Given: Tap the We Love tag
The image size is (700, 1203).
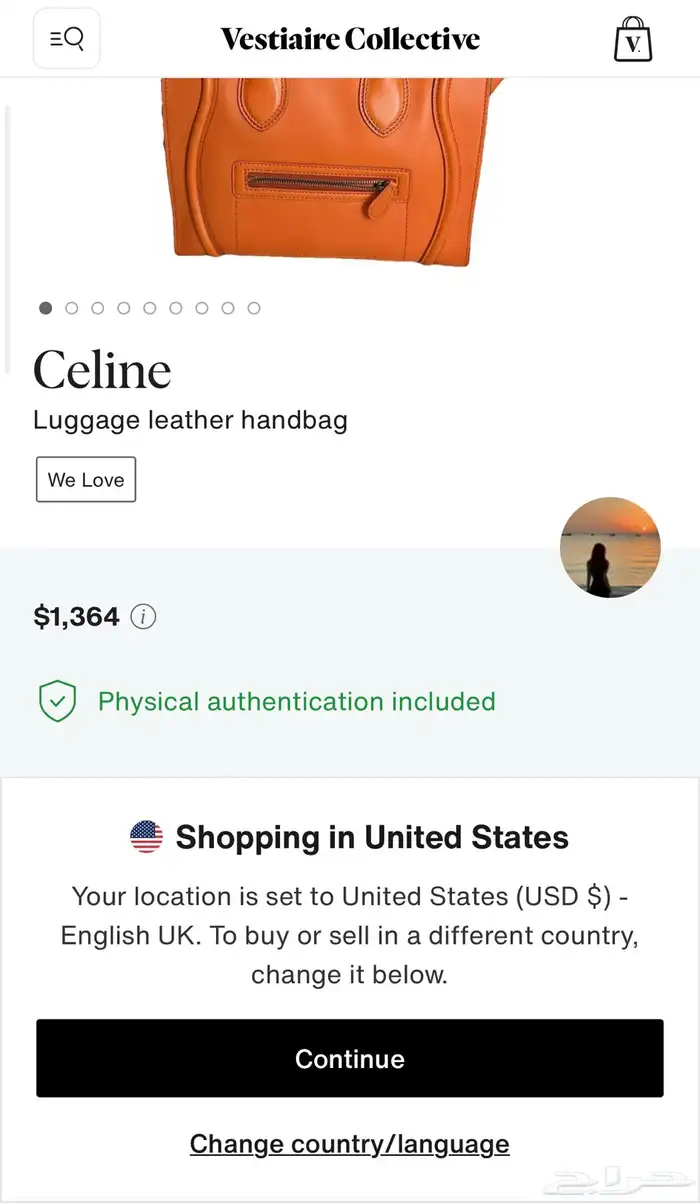Looking at the screenshot, I should [x=86, y=480].
